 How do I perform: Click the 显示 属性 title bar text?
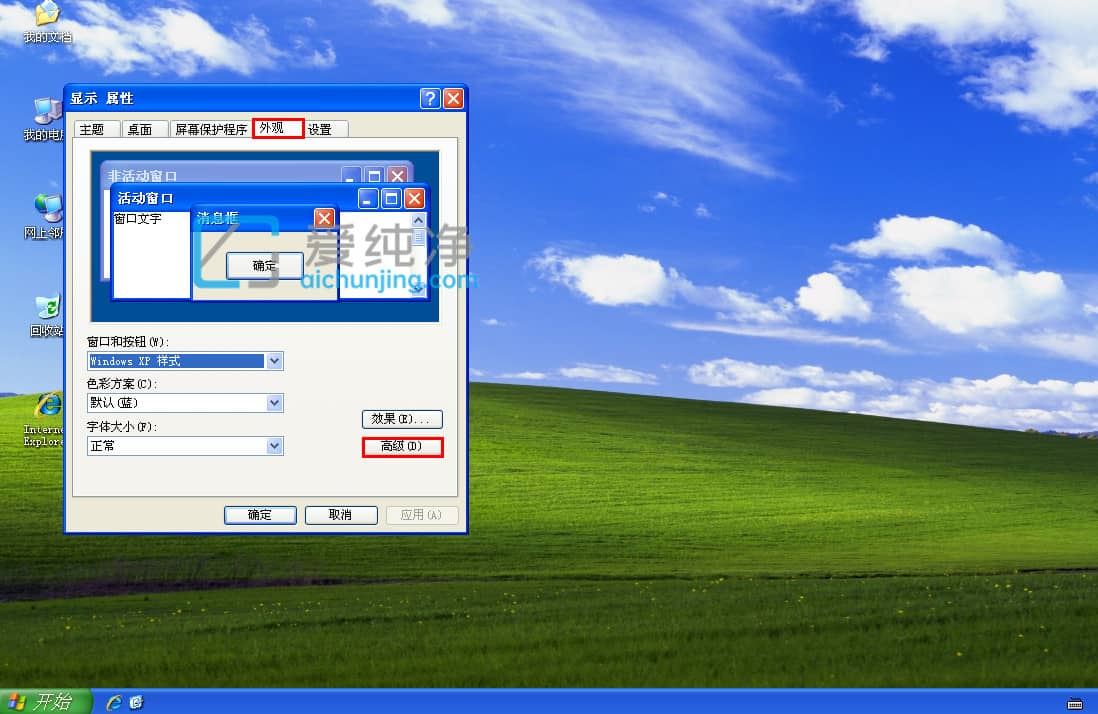(102, 98)
